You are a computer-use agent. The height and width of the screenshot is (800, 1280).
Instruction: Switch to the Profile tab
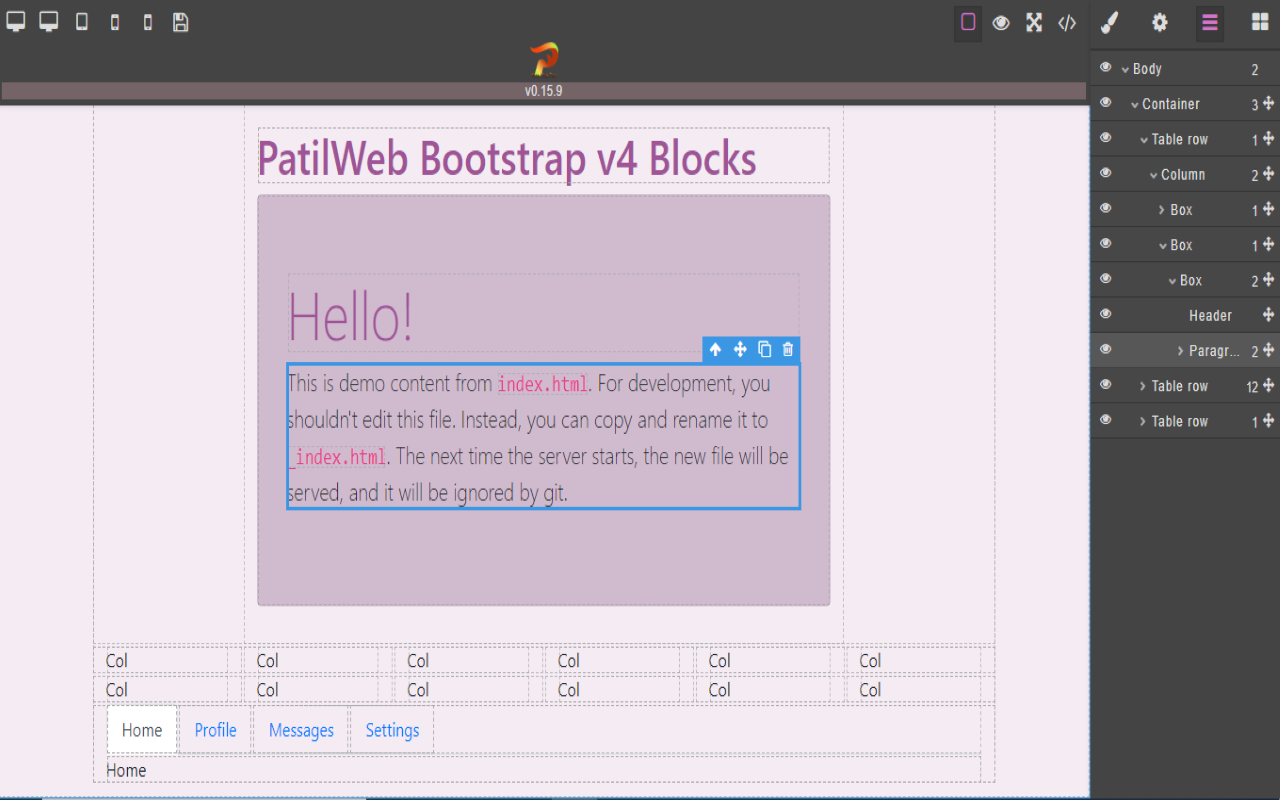click(215, 730)
